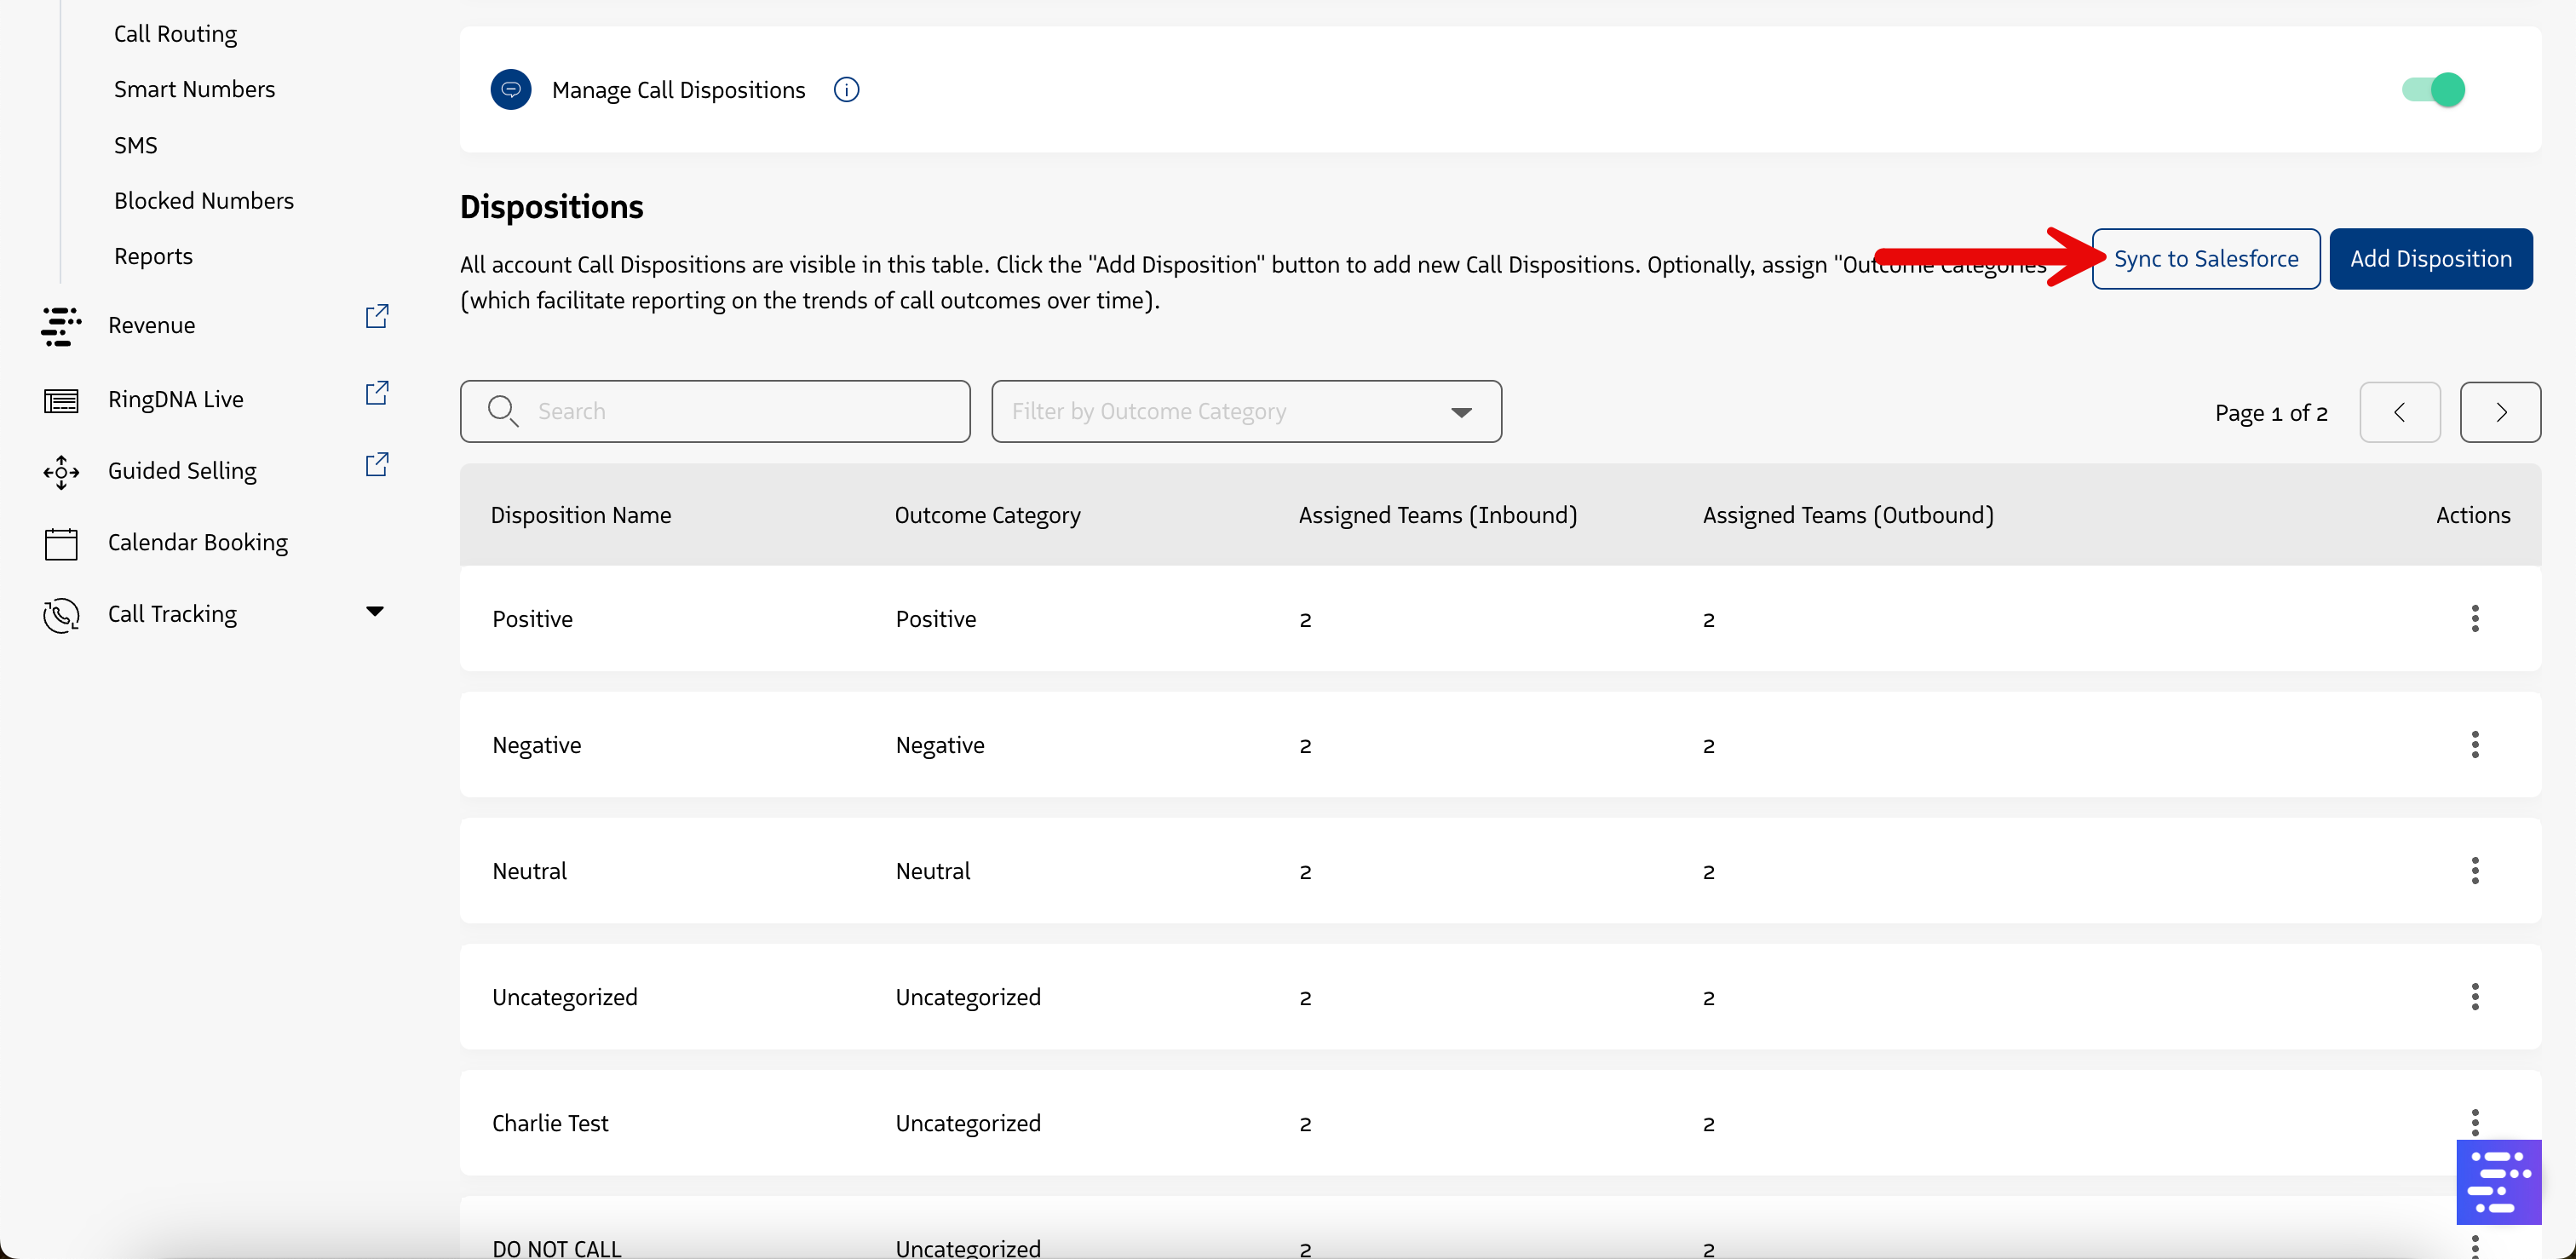Open Call Routing in the sidebar
This screenshot has height=1259, width=2576.
[175, 34]
